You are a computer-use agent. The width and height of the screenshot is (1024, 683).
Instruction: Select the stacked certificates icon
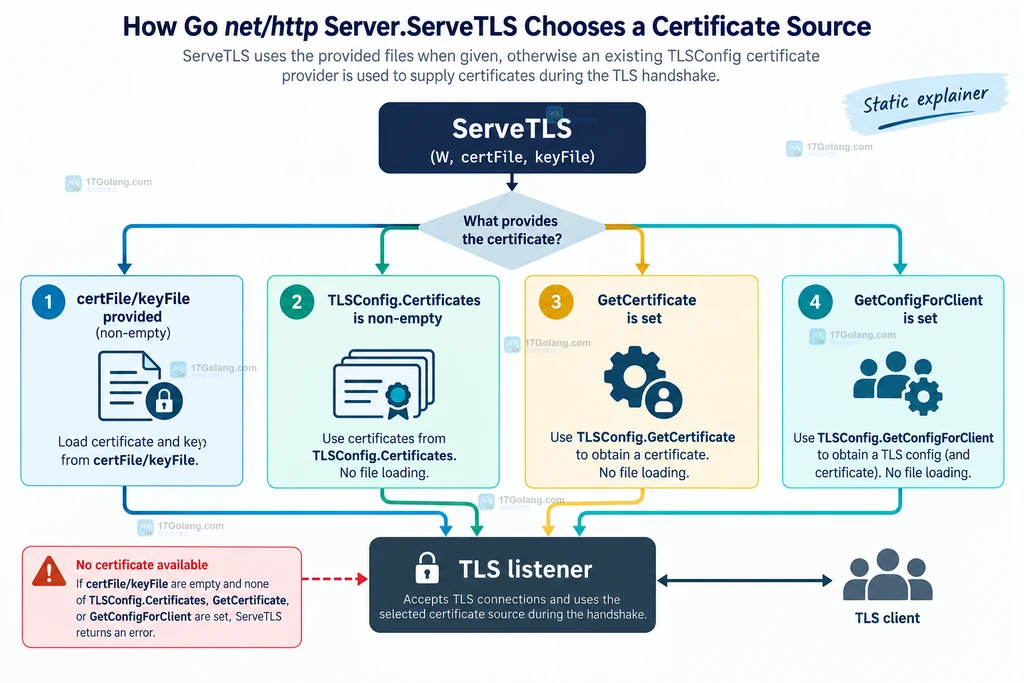pyautogui.click(x=384, y=384)
